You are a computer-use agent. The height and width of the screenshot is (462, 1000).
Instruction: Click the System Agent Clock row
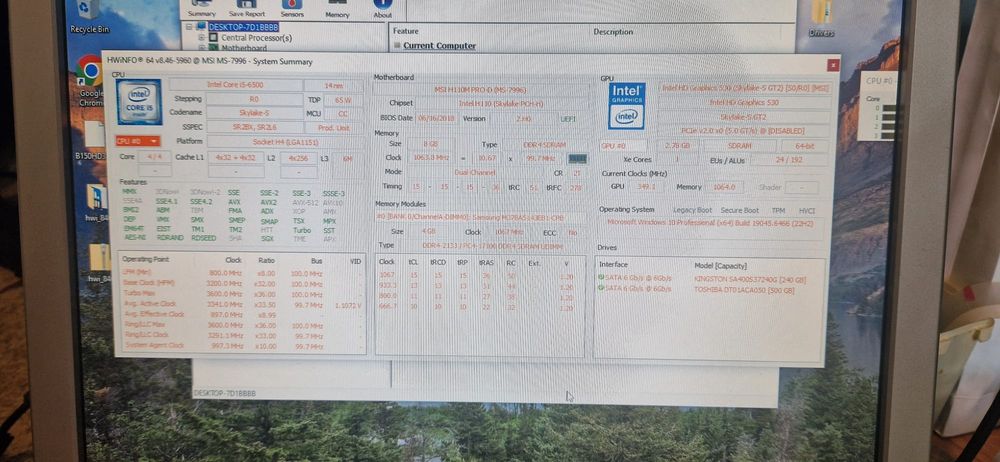pyautogui.click(x=242, y=346)
